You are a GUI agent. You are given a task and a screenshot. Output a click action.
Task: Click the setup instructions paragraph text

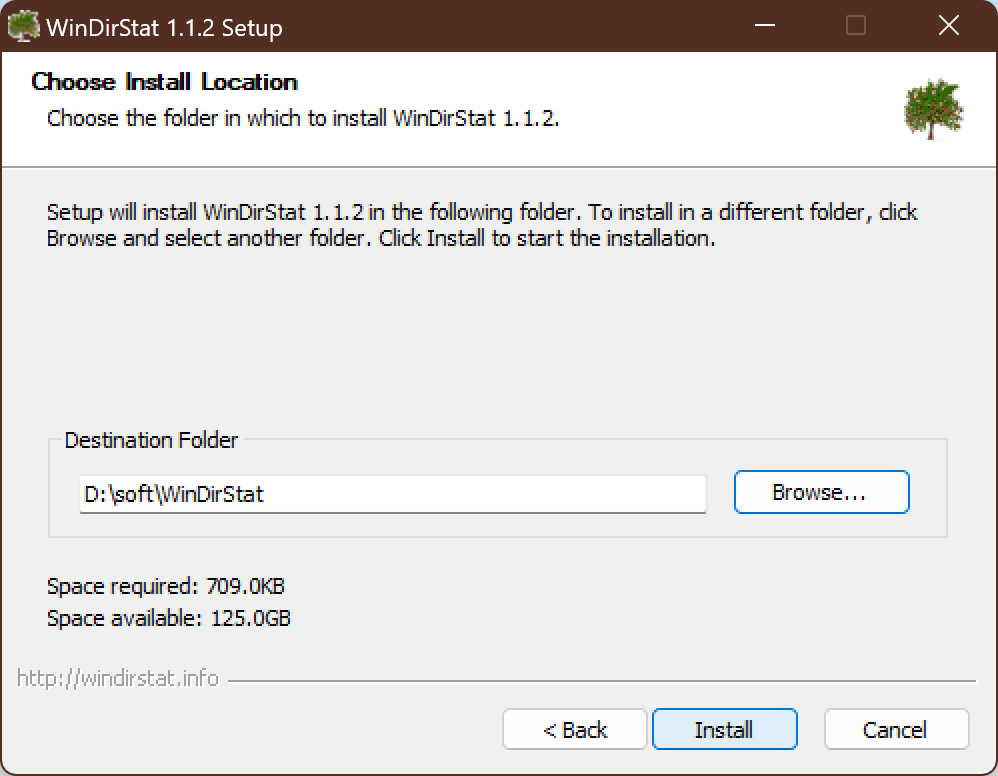point(480,226)
